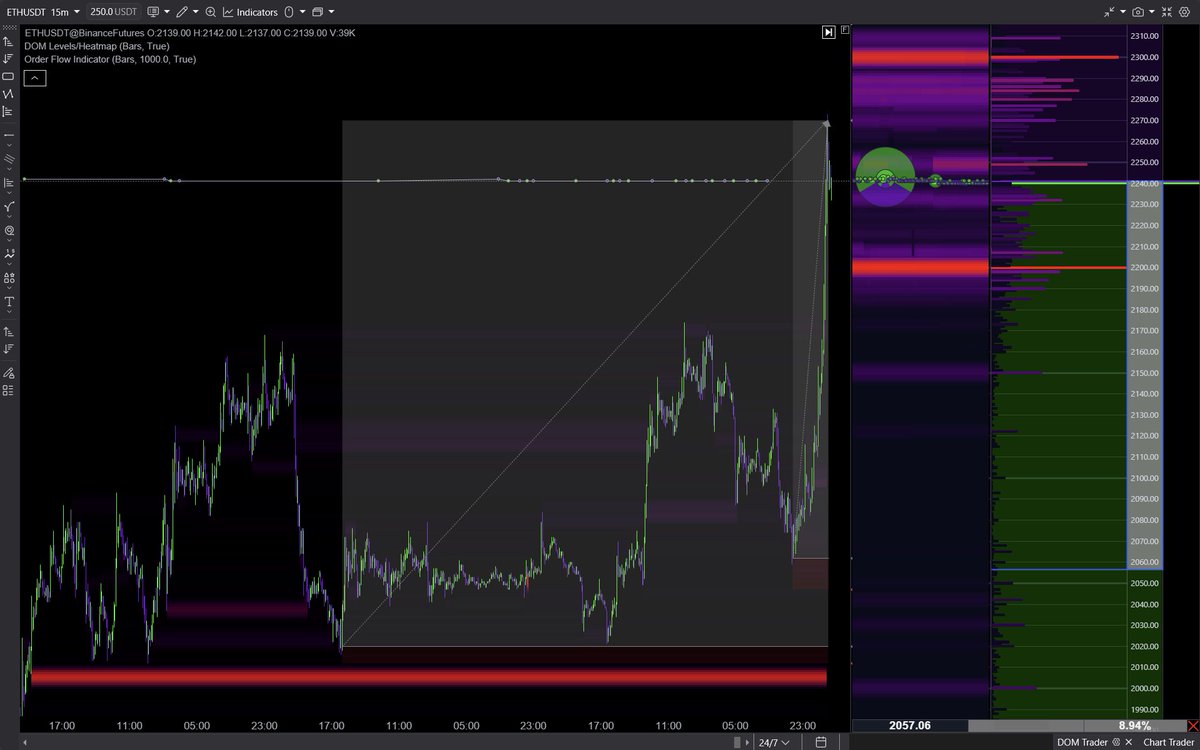Click the lower sort-descending sidebar icon
Image resolution: width=1200 pixels, height=750 pixels.
tap(8, 349)
